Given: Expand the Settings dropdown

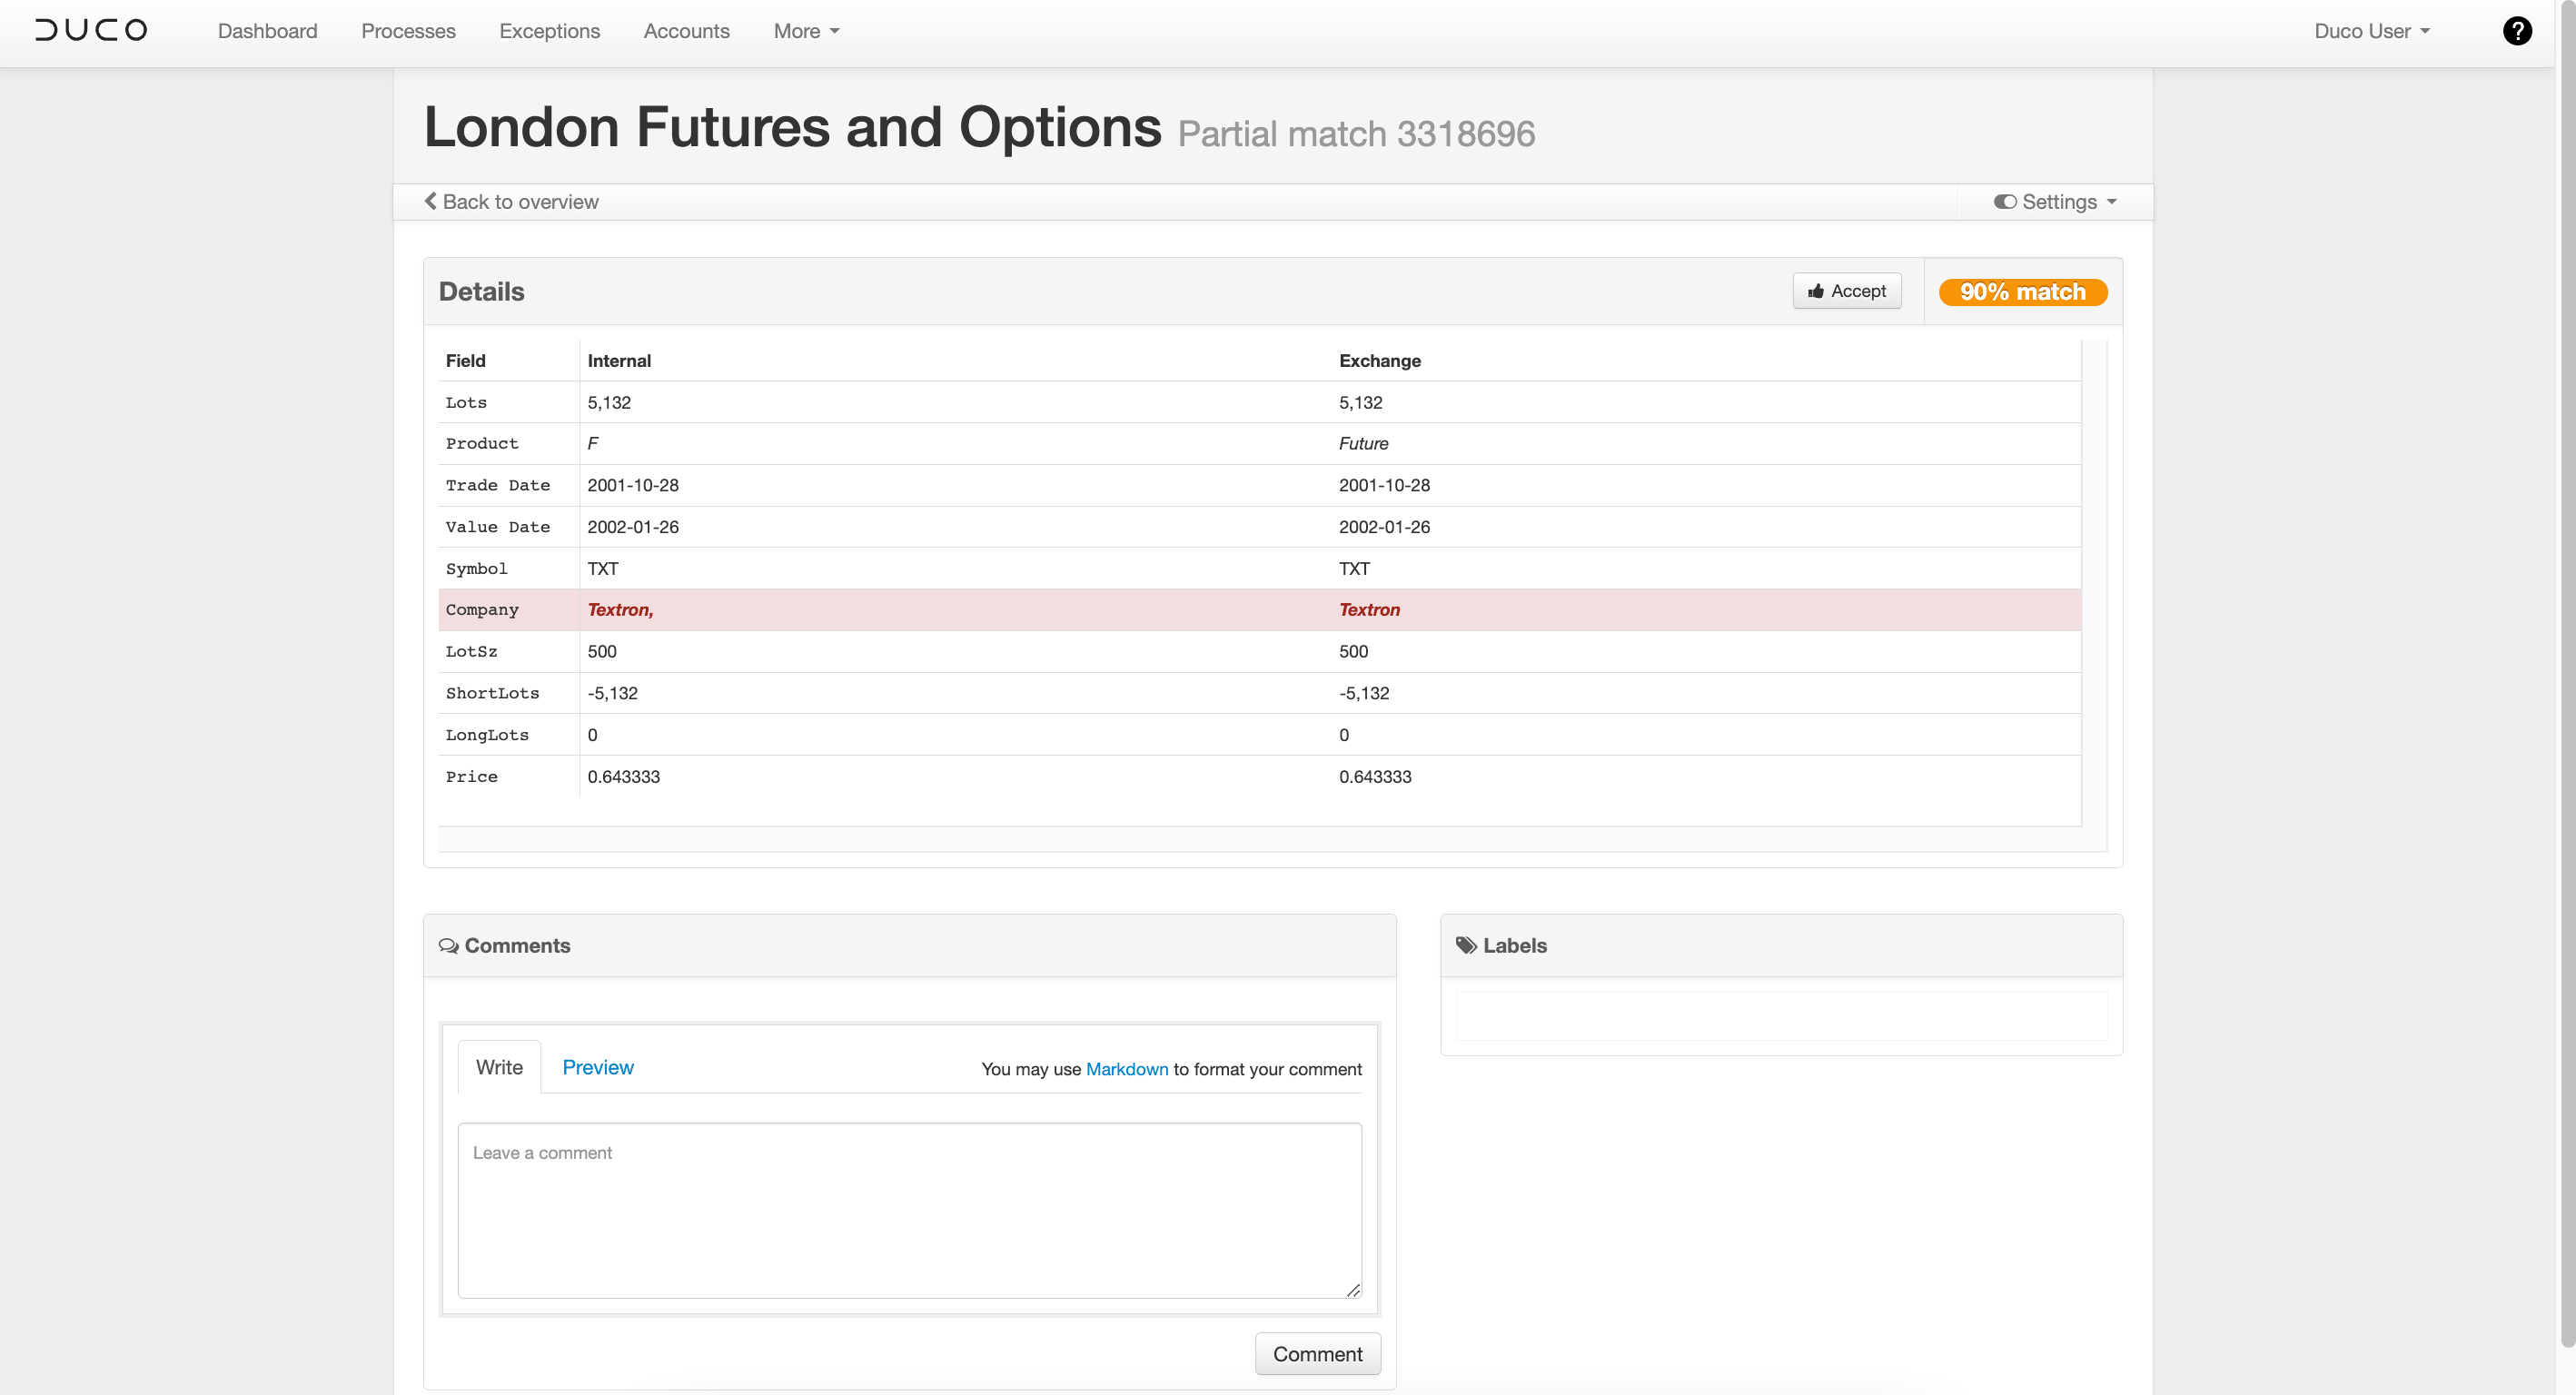Looking at the screenshot, I should coord(2056,202).
